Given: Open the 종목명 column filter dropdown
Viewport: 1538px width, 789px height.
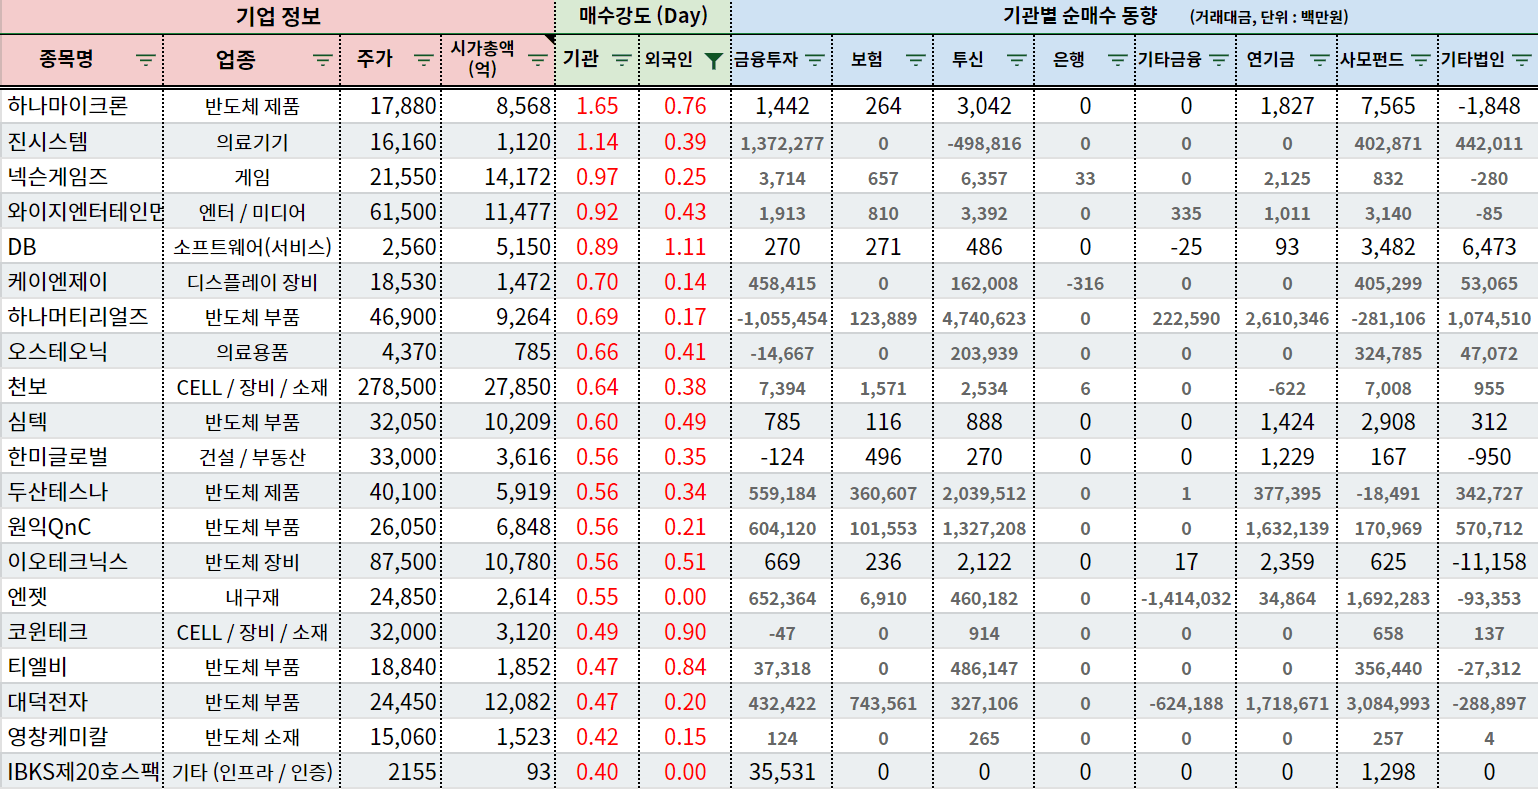Looking at the screenshot, I should click(x=145, y=60).
